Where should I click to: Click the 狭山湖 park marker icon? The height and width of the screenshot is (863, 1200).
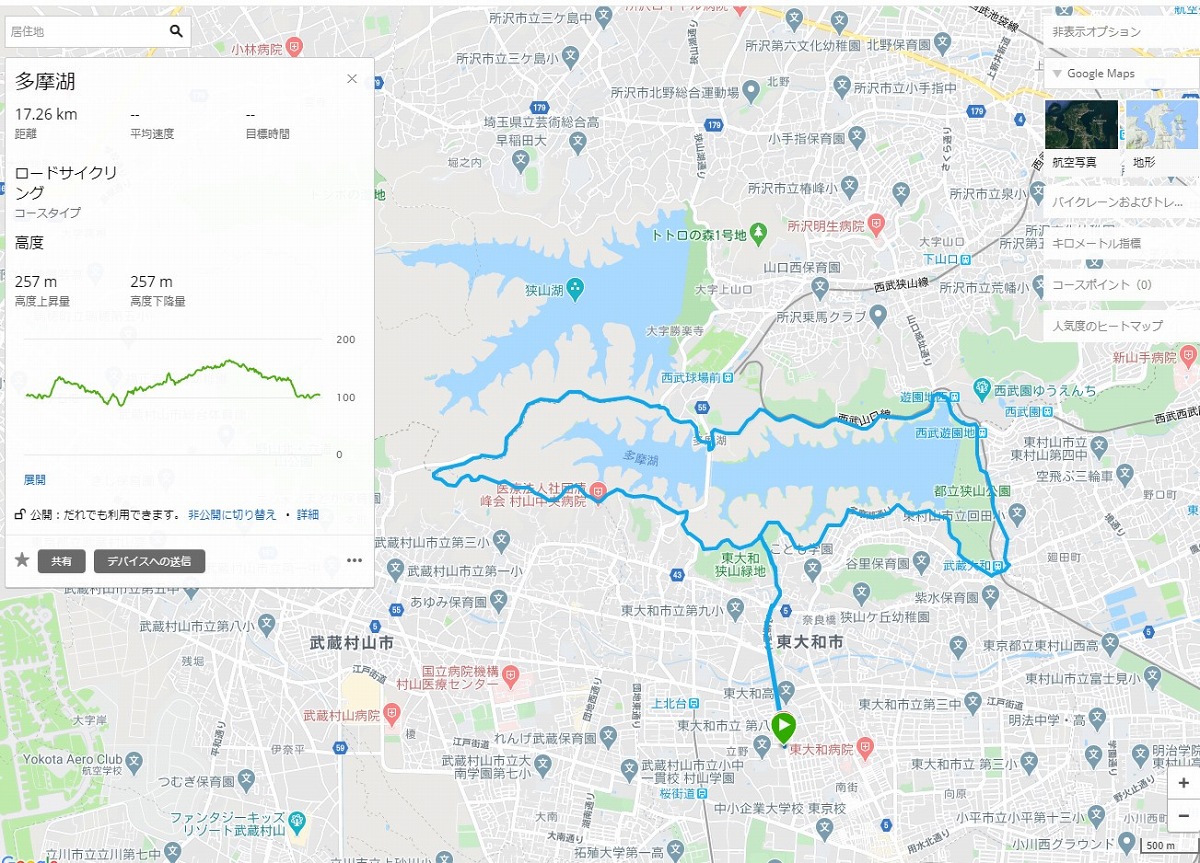point(576,291)
